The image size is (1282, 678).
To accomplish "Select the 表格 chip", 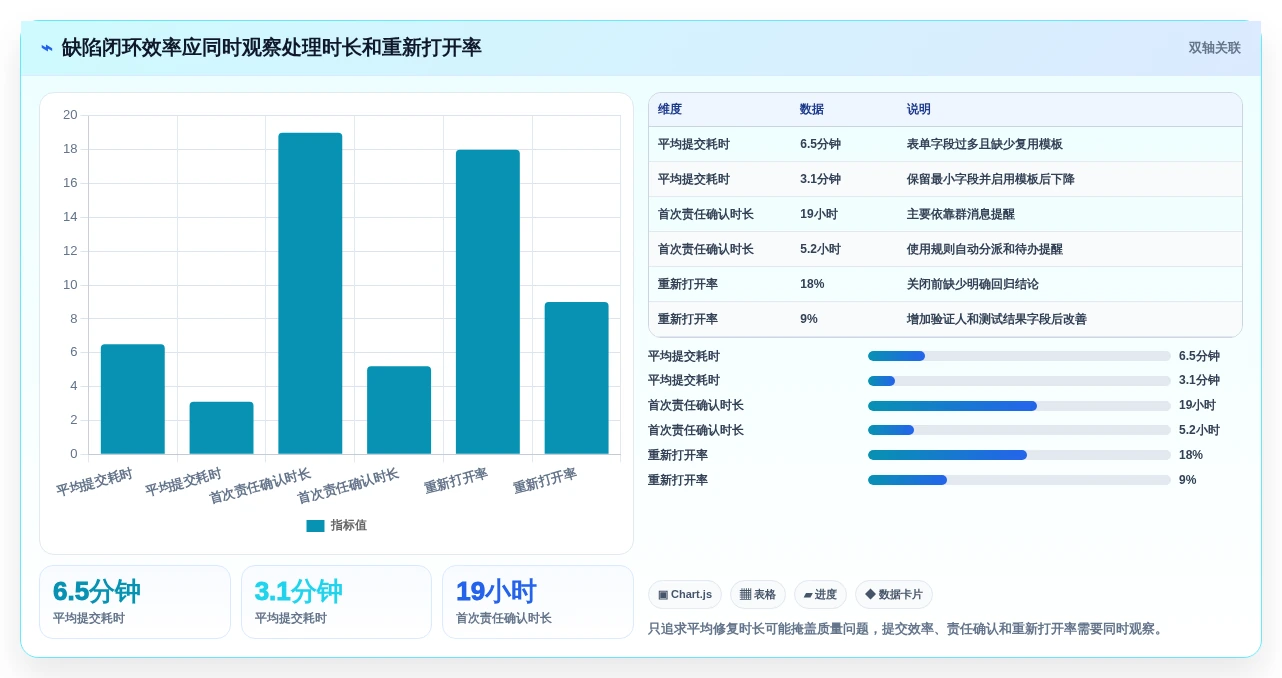I will click(758, 594).
